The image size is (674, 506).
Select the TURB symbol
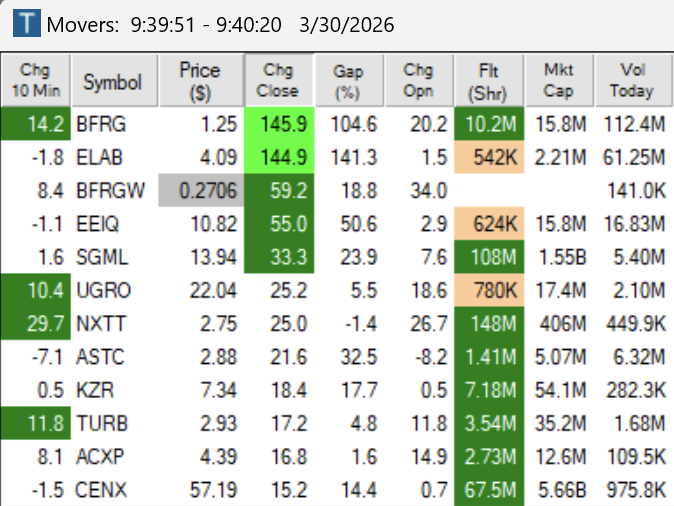point(102,423)
